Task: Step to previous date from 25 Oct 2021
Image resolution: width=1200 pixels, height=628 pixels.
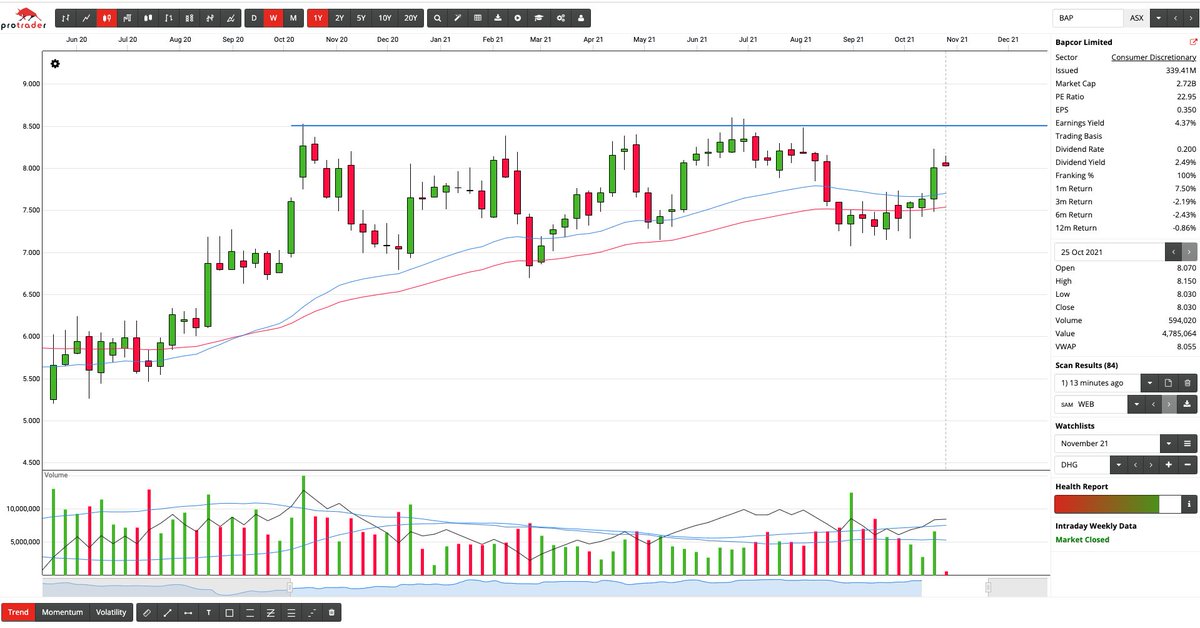Action: [1172, 252]
